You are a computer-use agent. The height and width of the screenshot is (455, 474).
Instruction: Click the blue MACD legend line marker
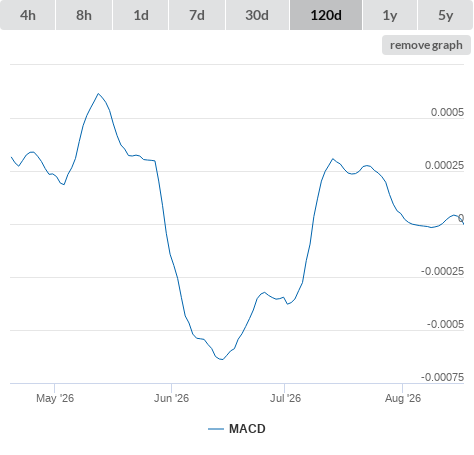point(216,429)
